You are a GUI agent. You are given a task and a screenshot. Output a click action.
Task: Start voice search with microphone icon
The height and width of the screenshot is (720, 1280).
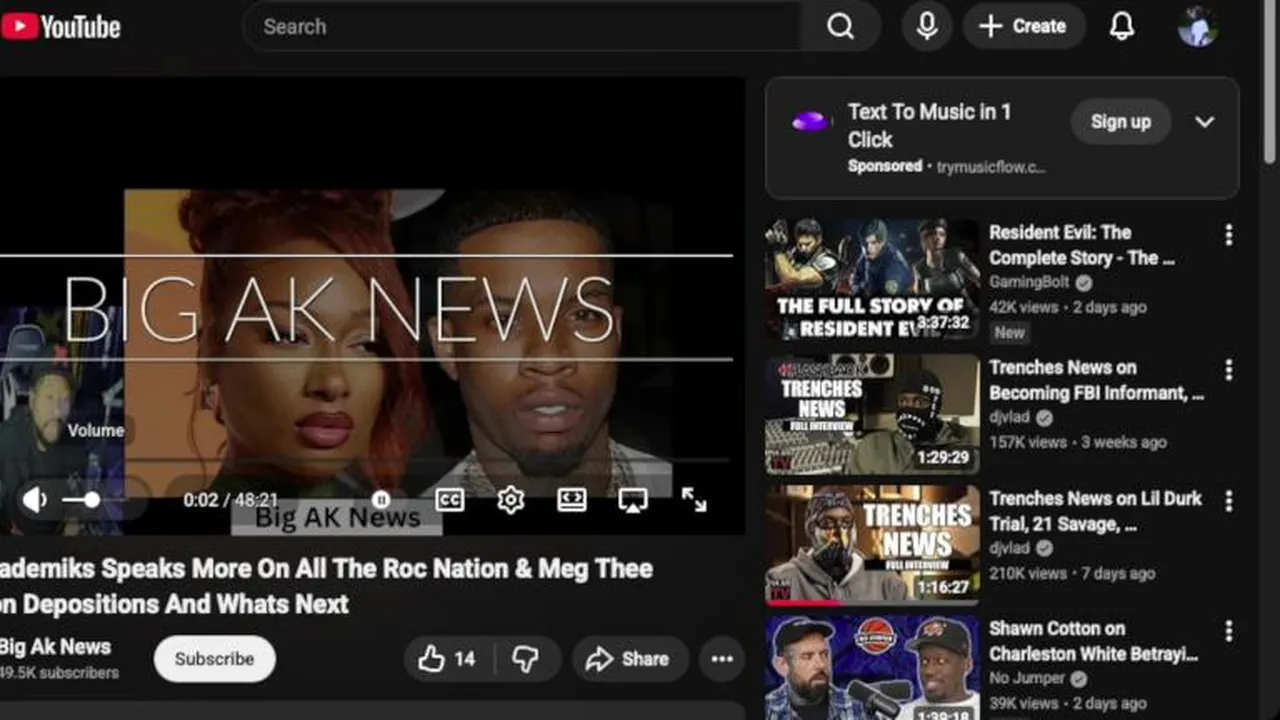pos(927,27)
